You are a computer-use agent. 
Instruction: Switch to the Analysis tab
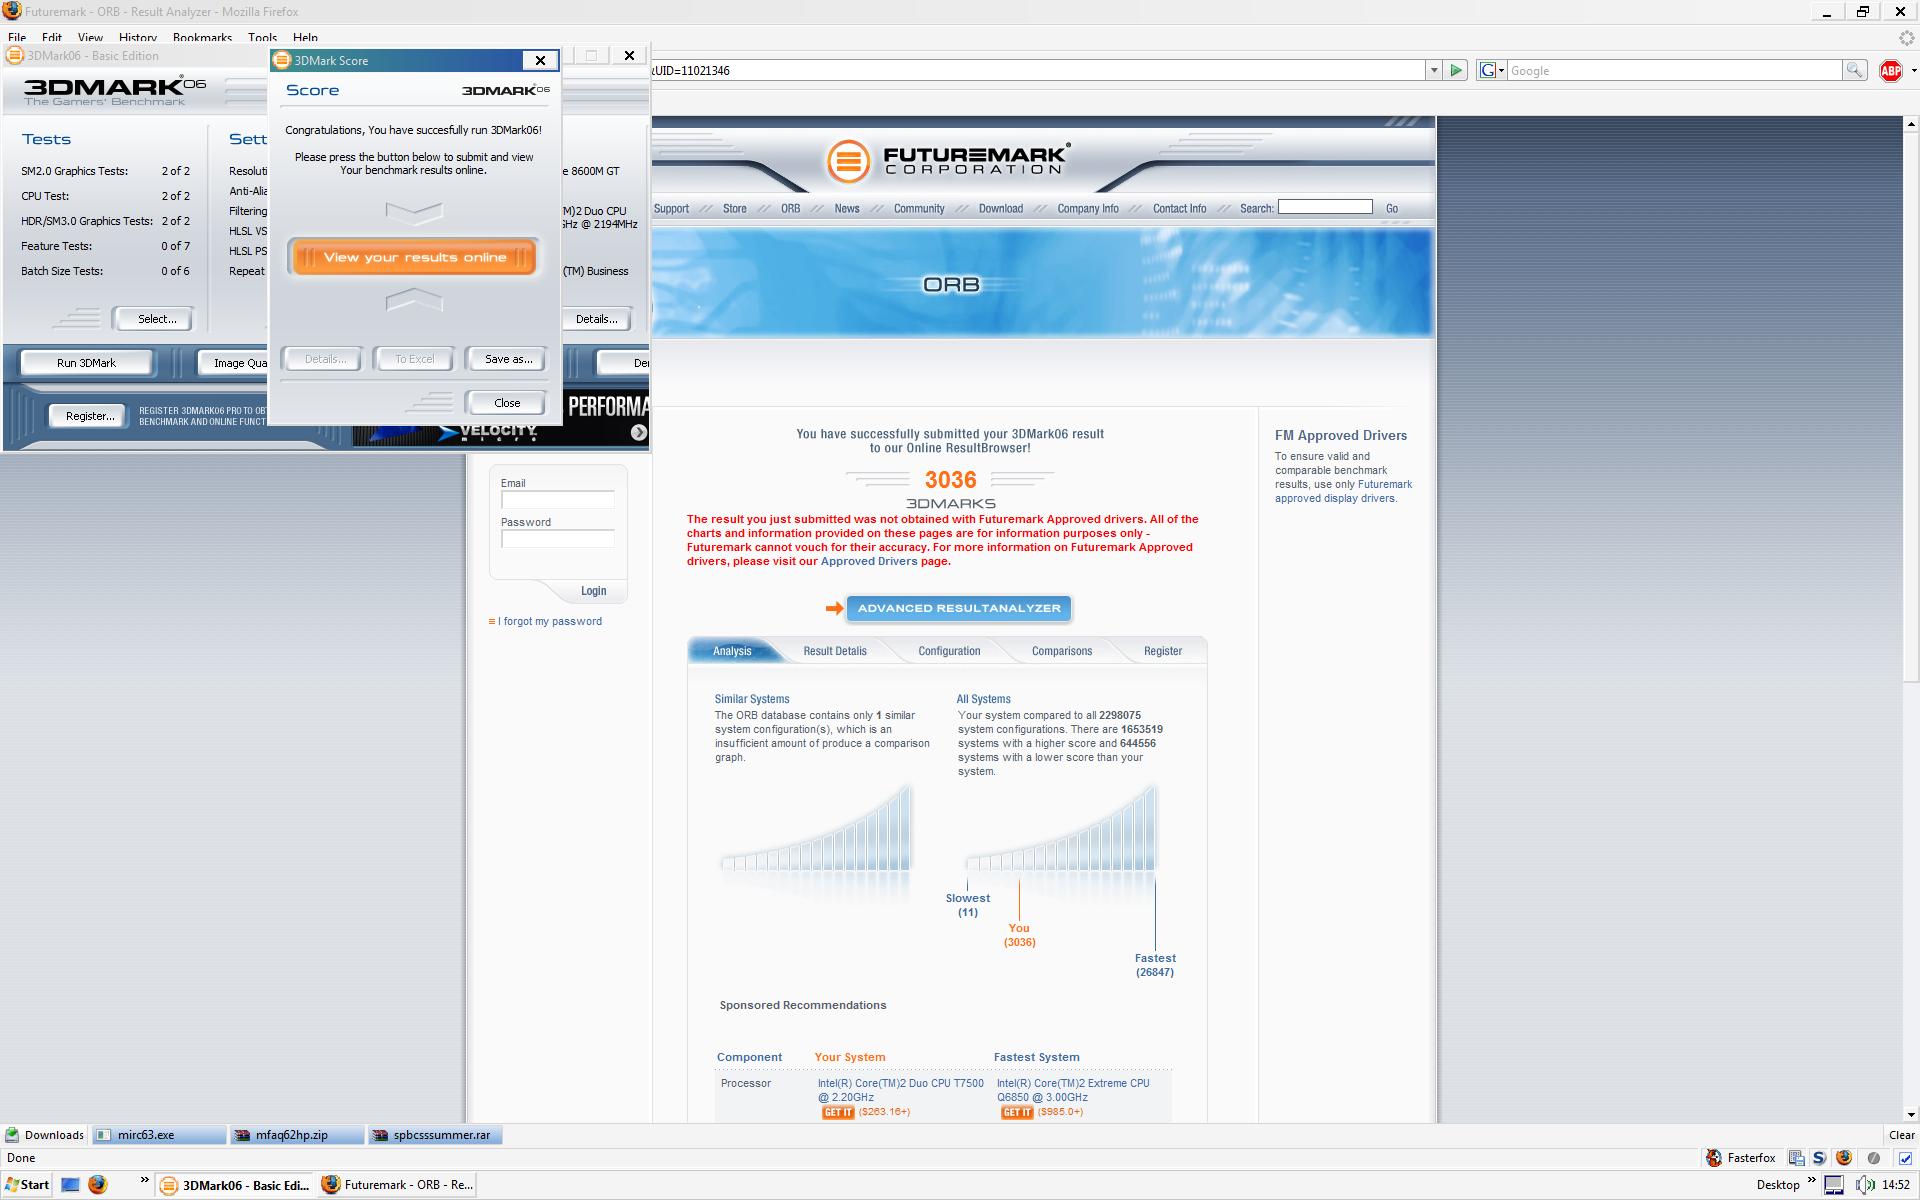[732, 650]
